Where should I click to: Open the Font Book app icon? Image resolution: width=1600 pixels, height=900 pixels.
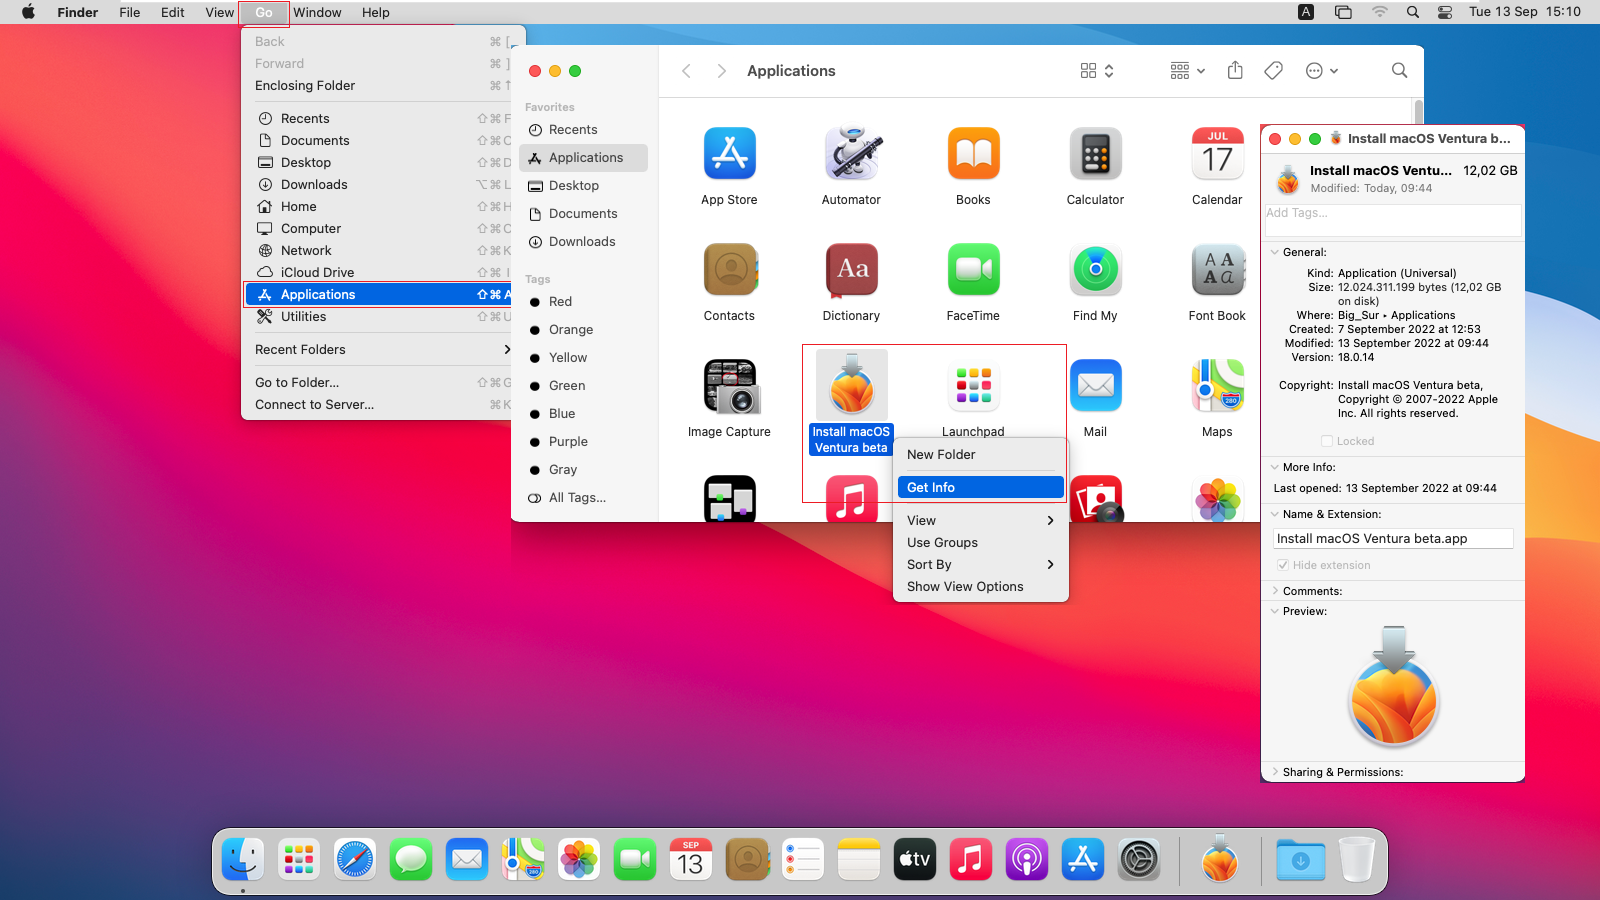pos(1217,270)
